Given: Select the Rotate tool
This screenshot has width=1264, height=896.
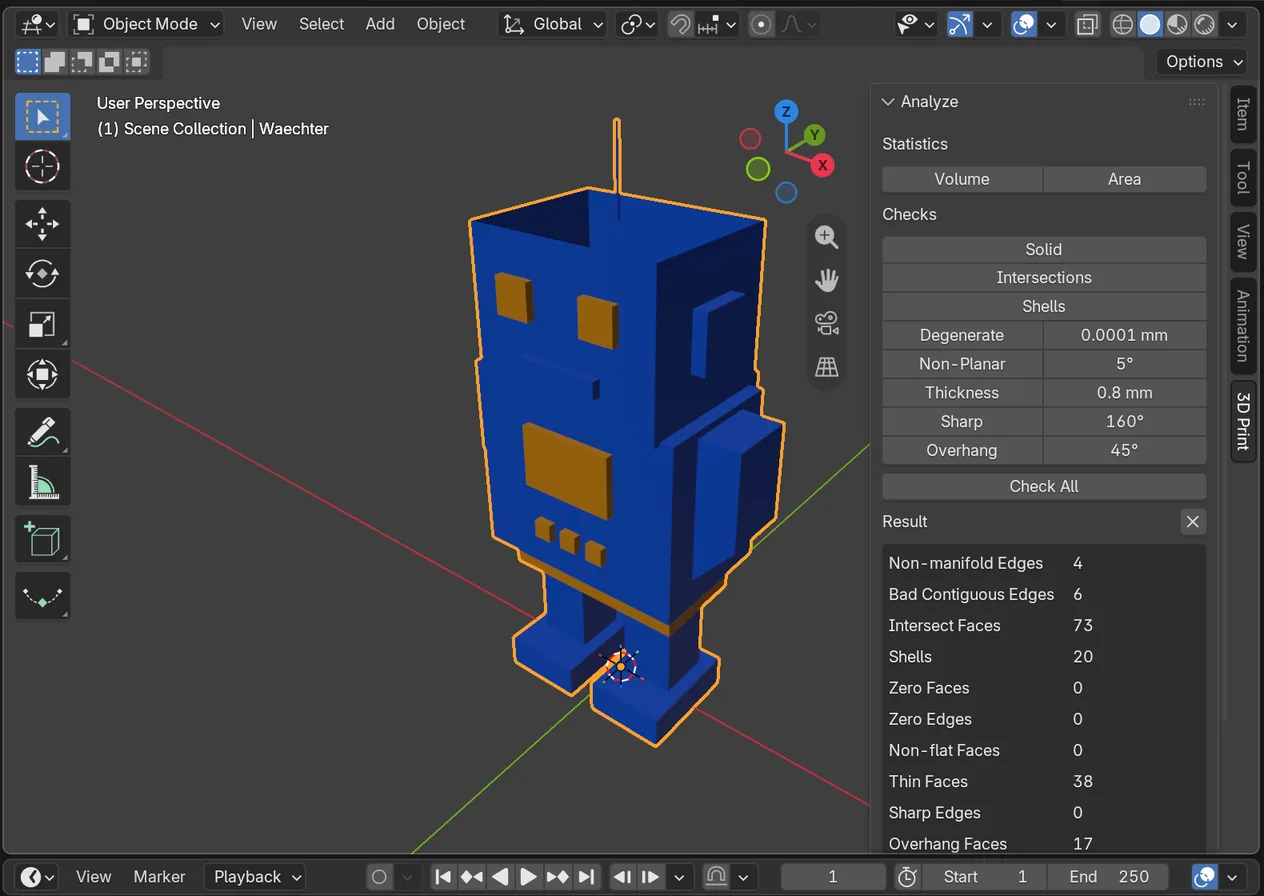Looking at the screenshot, I should coord(42,273).
